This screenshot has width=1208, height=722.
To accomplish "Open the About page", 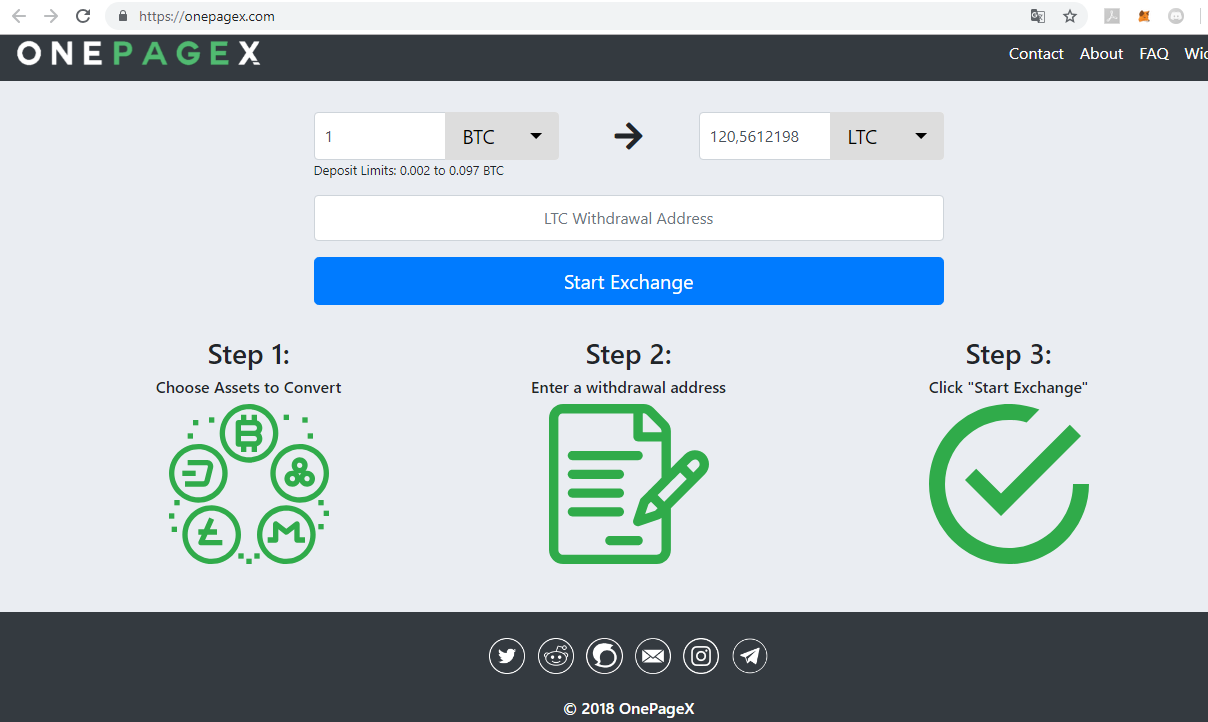I will click(1101, 54).
